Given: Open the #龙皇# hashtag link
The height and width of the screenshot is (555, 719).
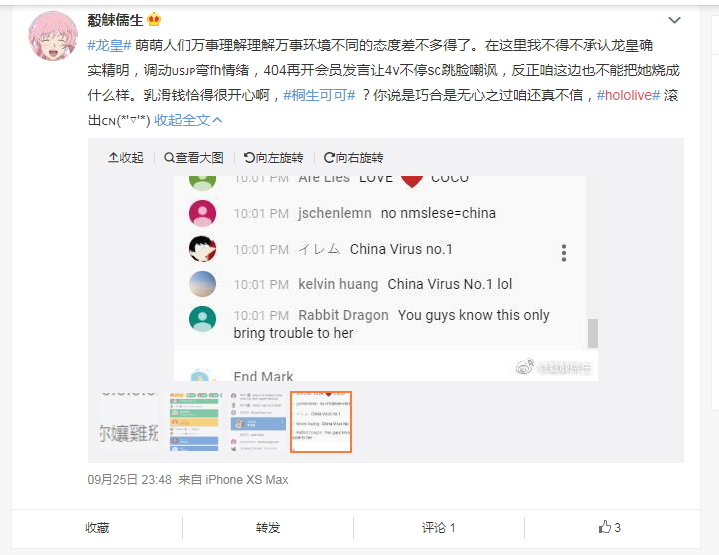Looking at the screenshot, I should coord(110,45).
